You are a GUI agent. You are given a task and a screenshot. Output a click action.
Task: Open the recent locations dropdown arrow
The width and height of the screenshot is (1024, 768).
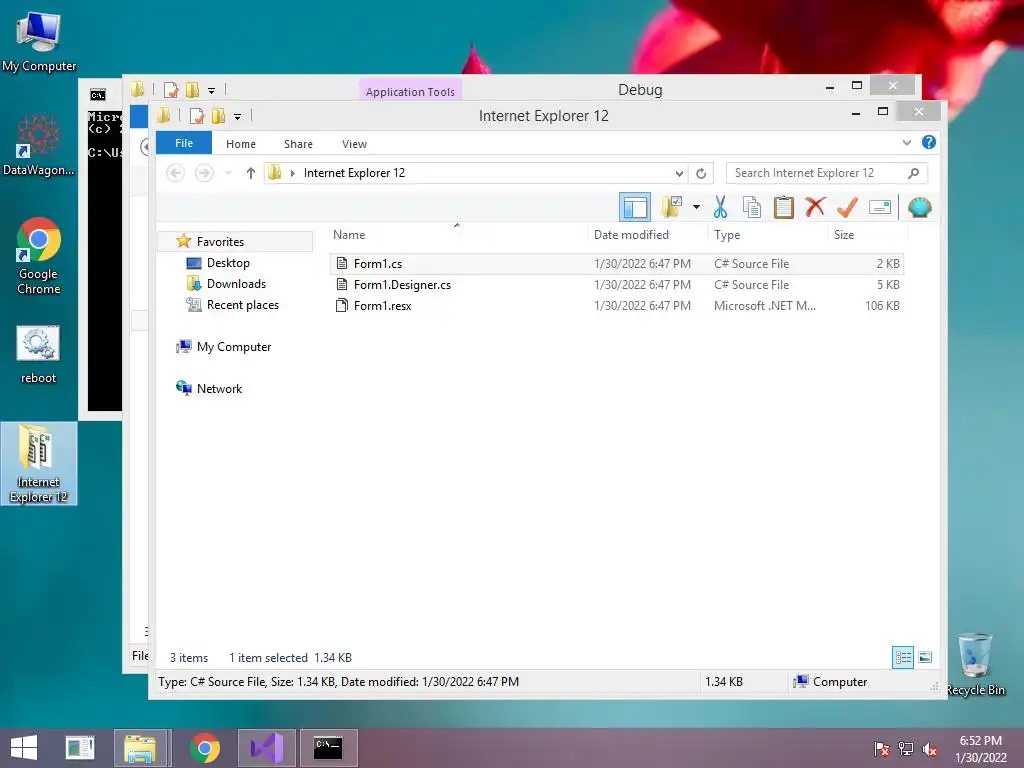tap(228, 173)
